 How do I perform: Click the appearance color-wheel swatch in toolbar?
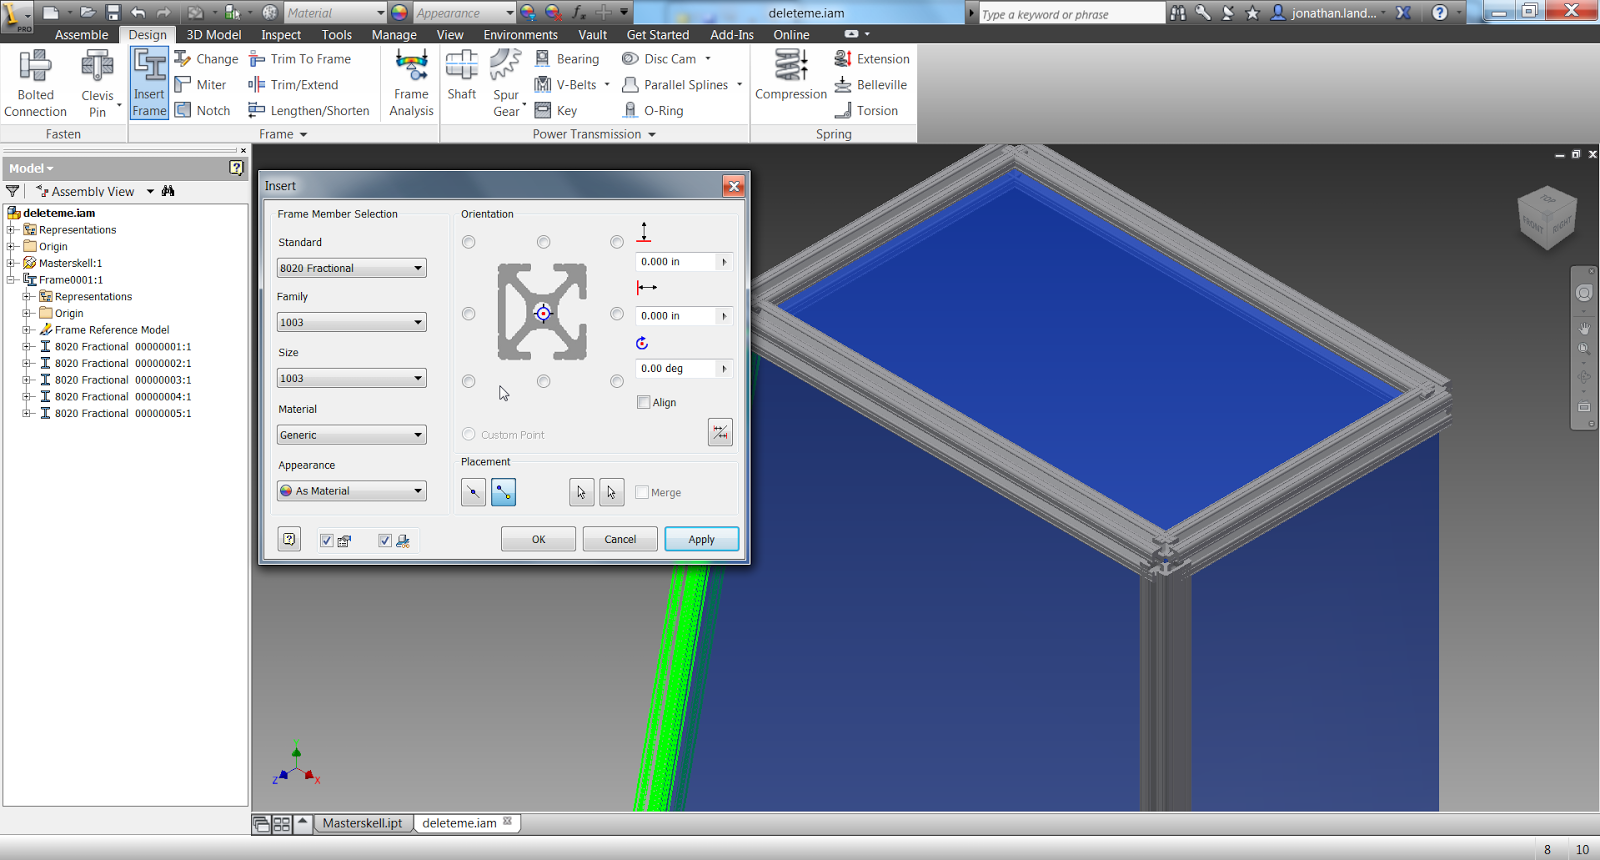[x=399, y=13]
